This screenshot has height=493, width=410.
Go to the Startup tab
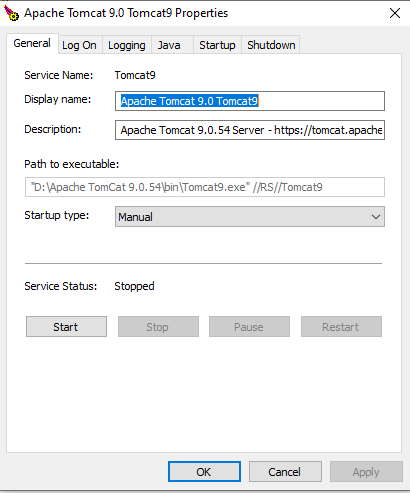[217, 45]
